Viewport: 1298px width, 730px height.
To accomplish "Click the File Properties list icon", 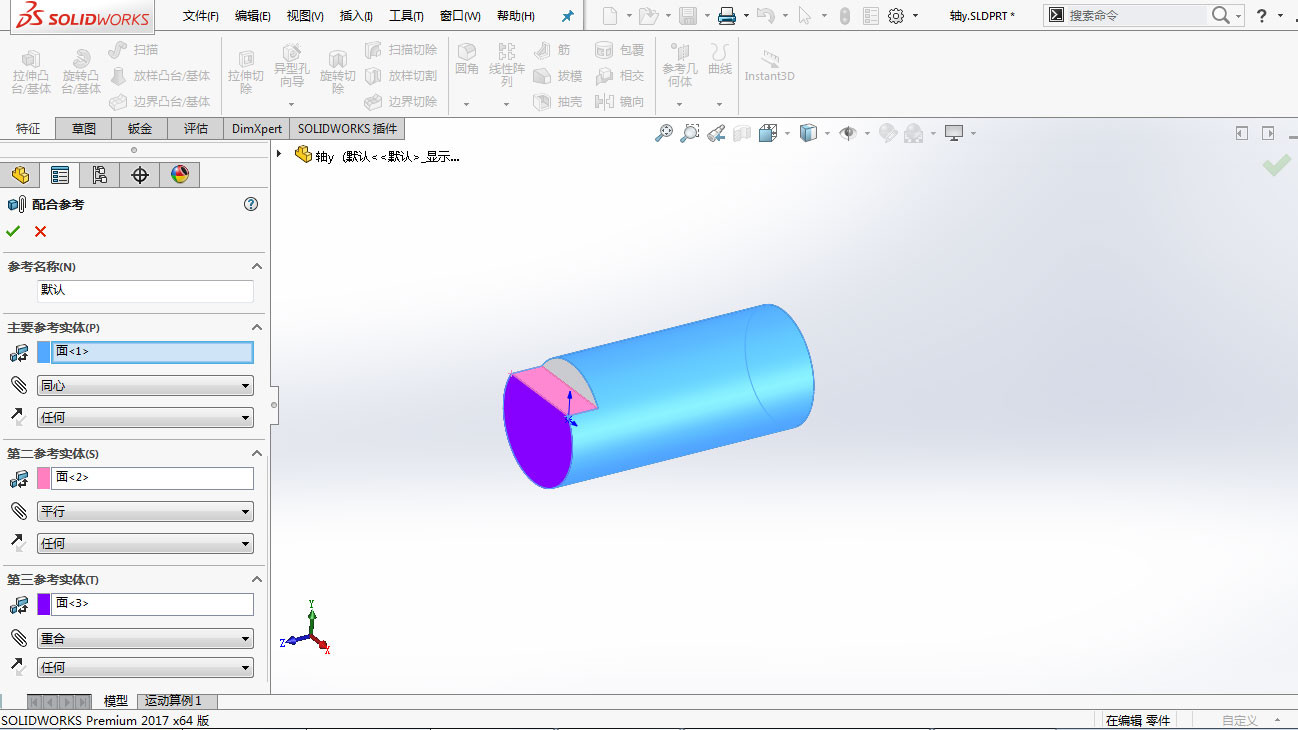I will (x=871, y=16).
